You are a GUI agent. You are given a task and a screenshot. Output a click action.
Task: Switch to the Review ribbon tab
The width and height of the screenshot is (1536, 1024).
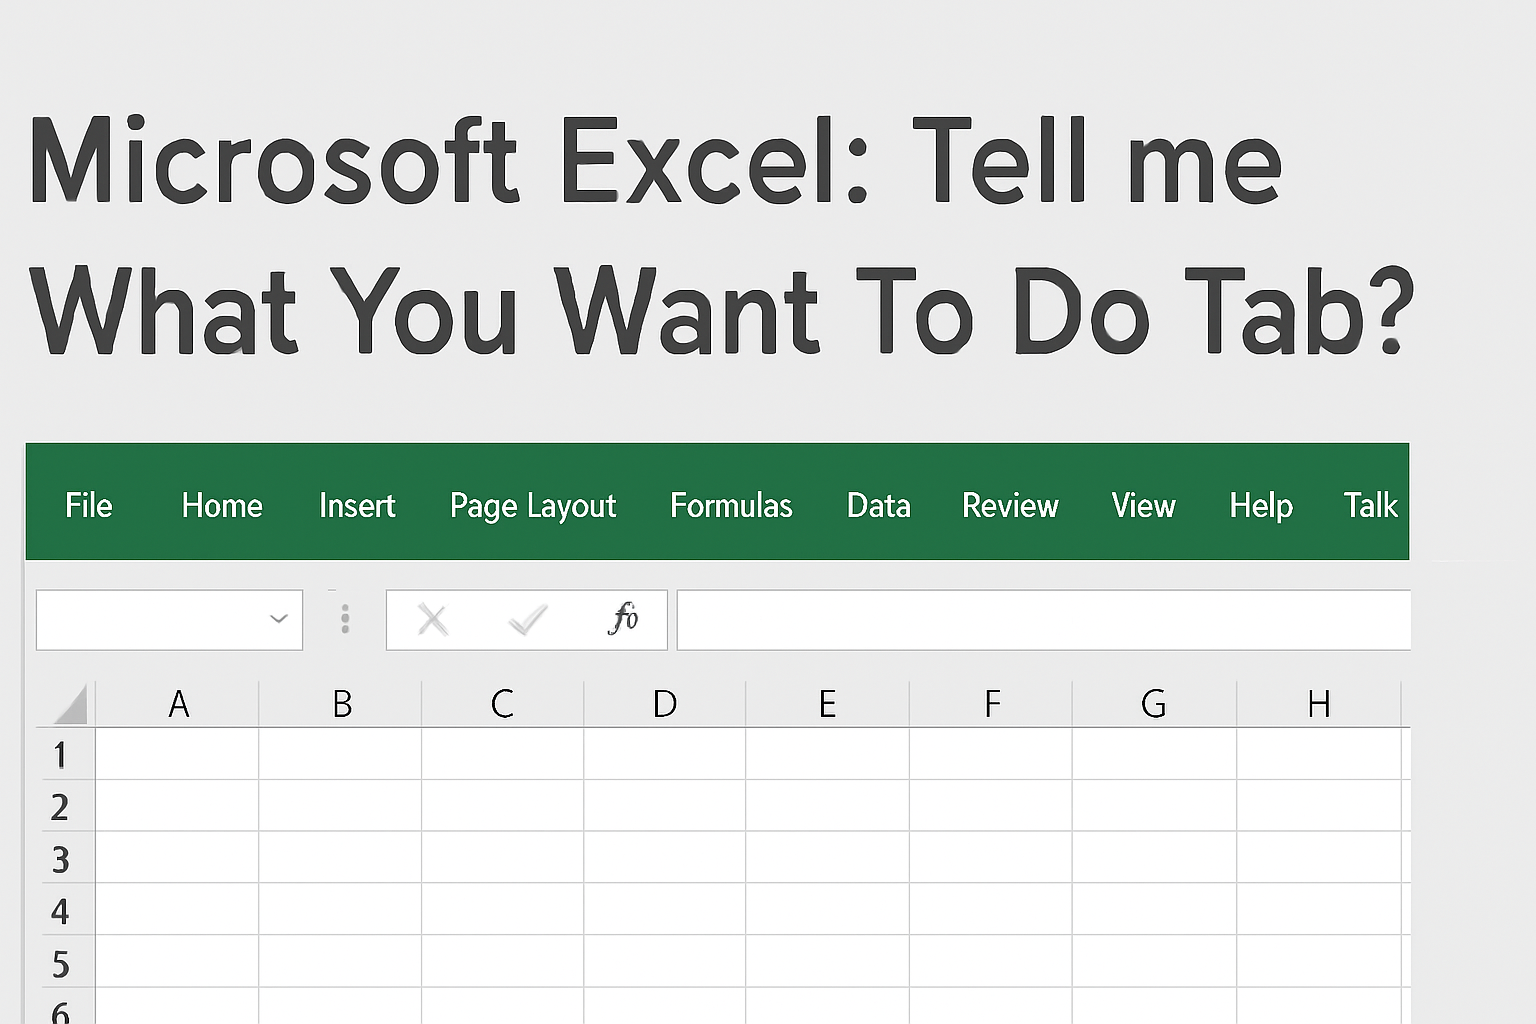pos(1010,506)
